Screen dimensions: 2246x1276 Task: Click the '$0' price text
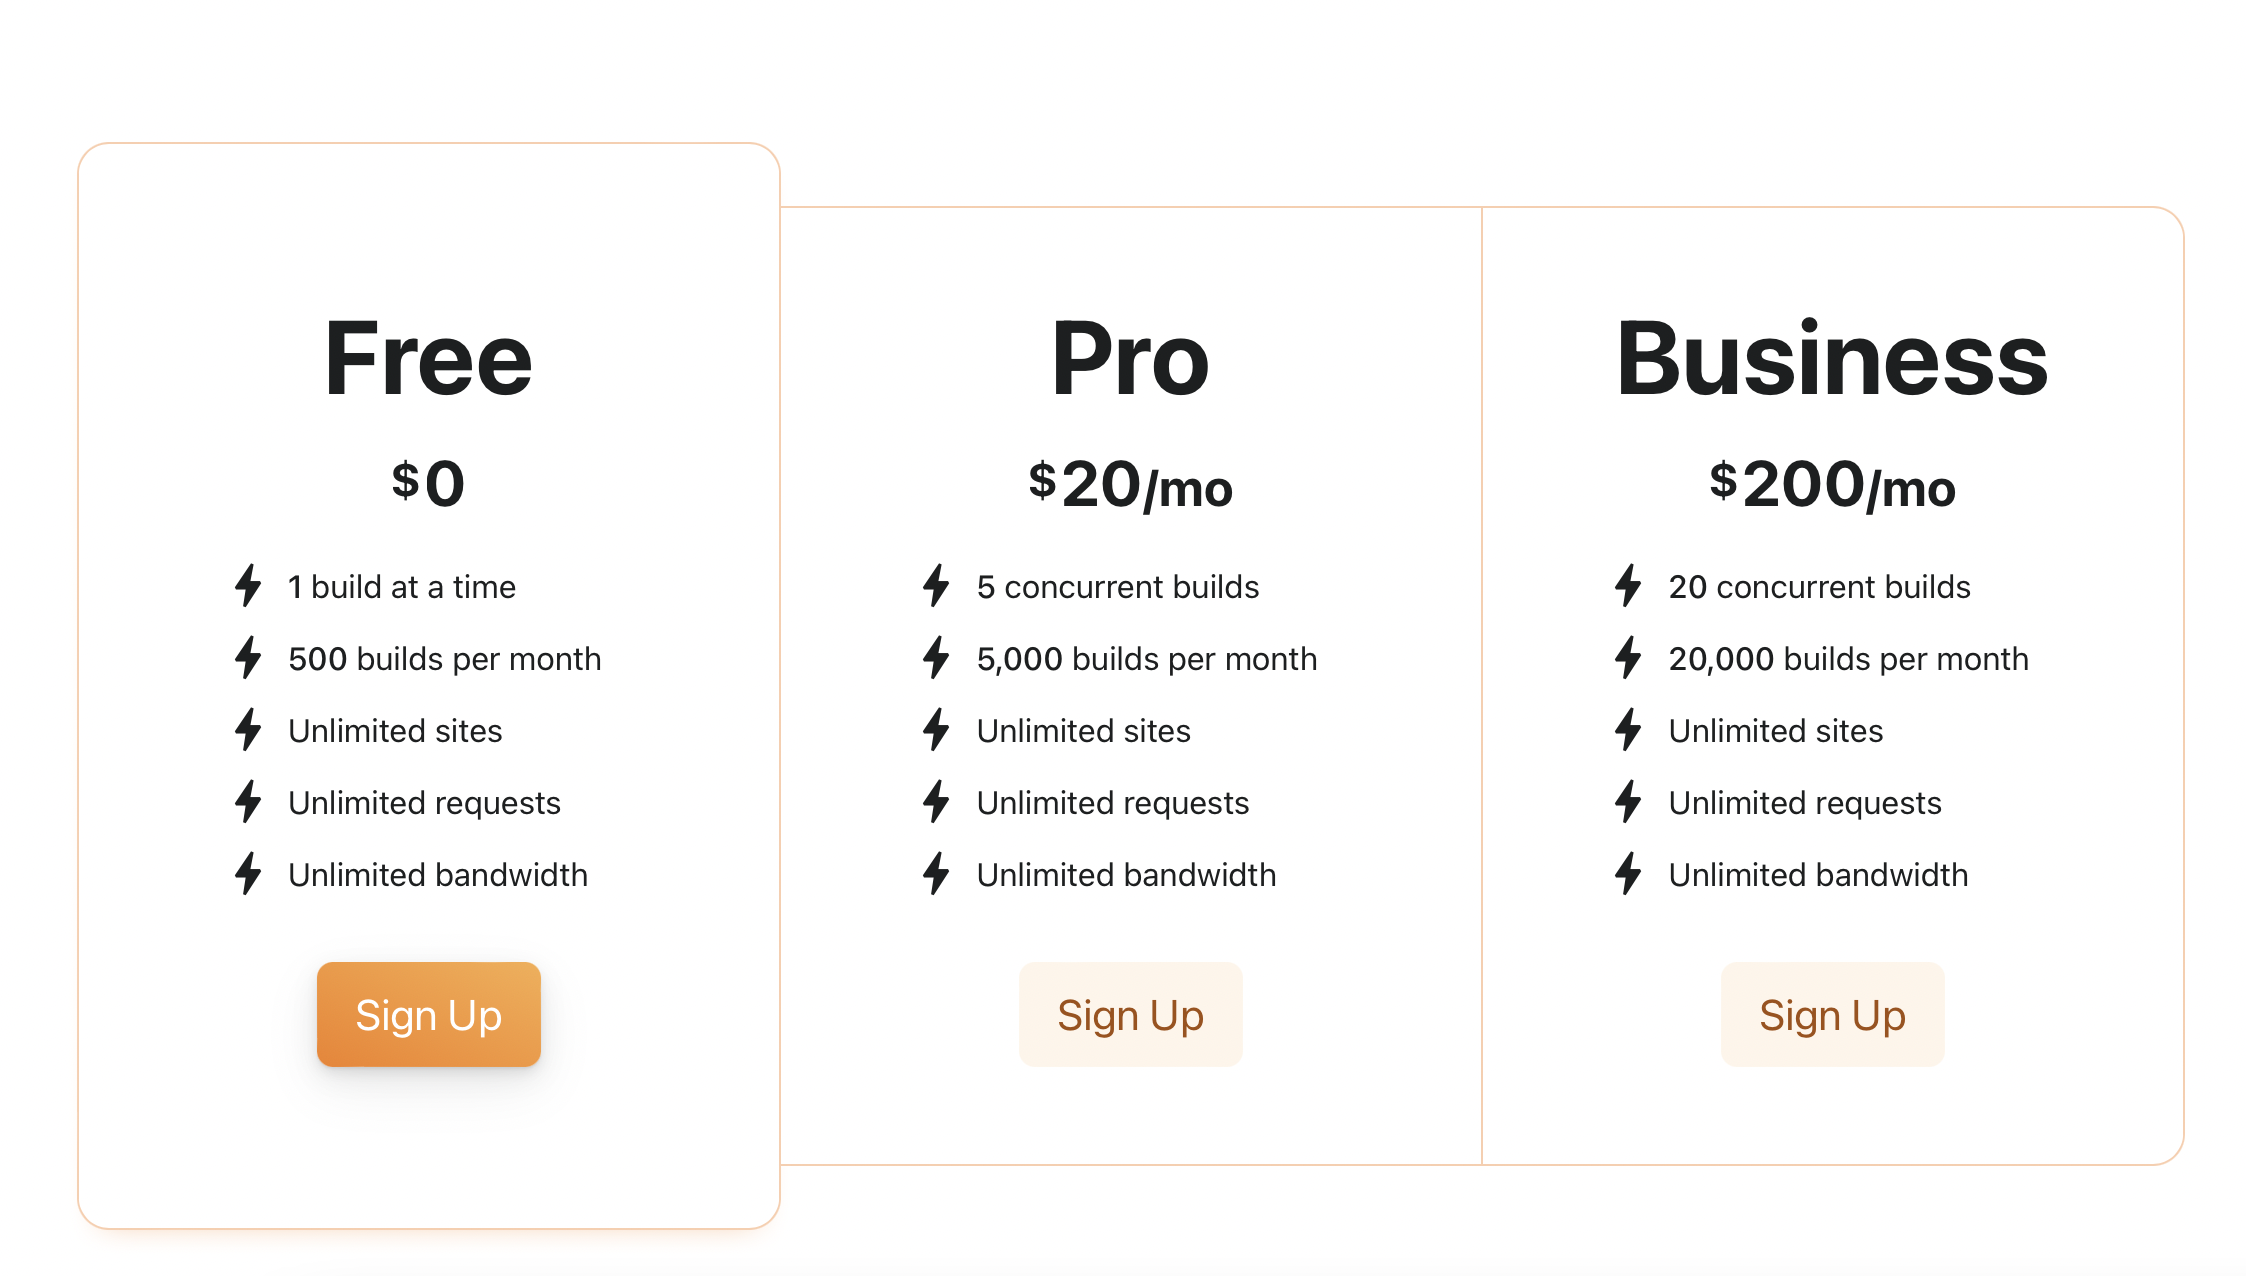tap(428, 485)
